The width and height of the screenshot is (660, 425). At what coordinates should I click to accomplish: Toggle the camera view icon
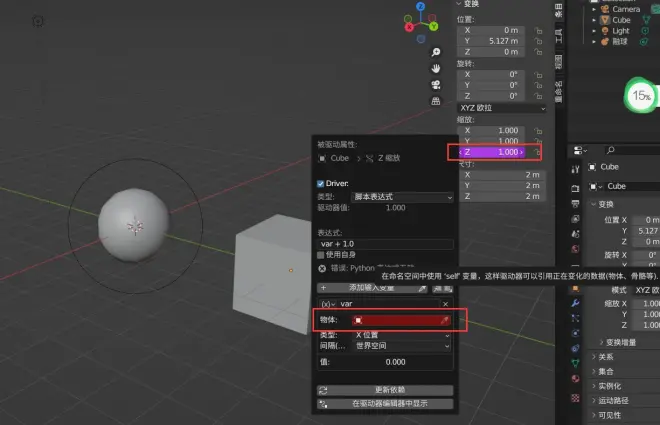tap(436, 85)
